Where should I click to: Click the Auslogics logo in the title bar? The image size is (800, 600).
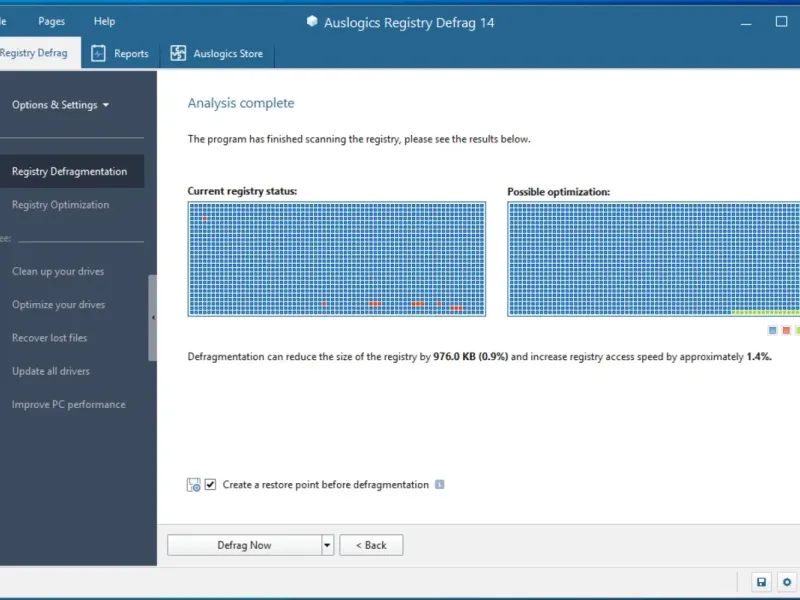click(x=312, y=22)
